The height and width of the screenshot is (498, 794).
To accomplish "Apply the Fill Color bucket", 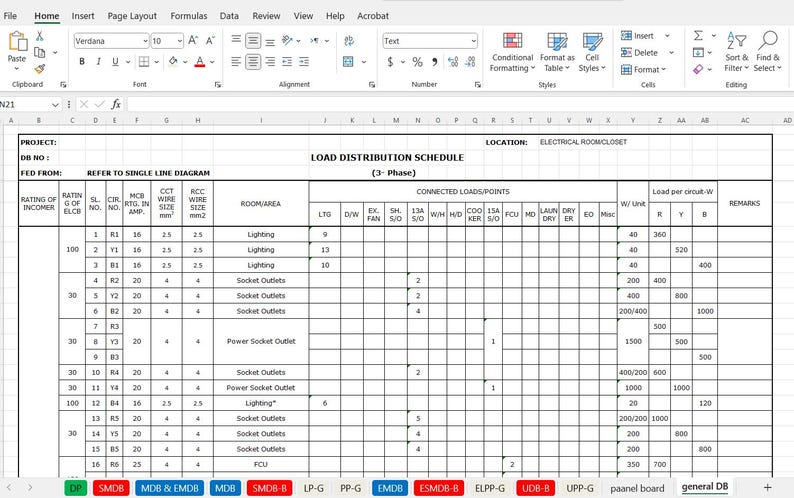I will [173, 62].
